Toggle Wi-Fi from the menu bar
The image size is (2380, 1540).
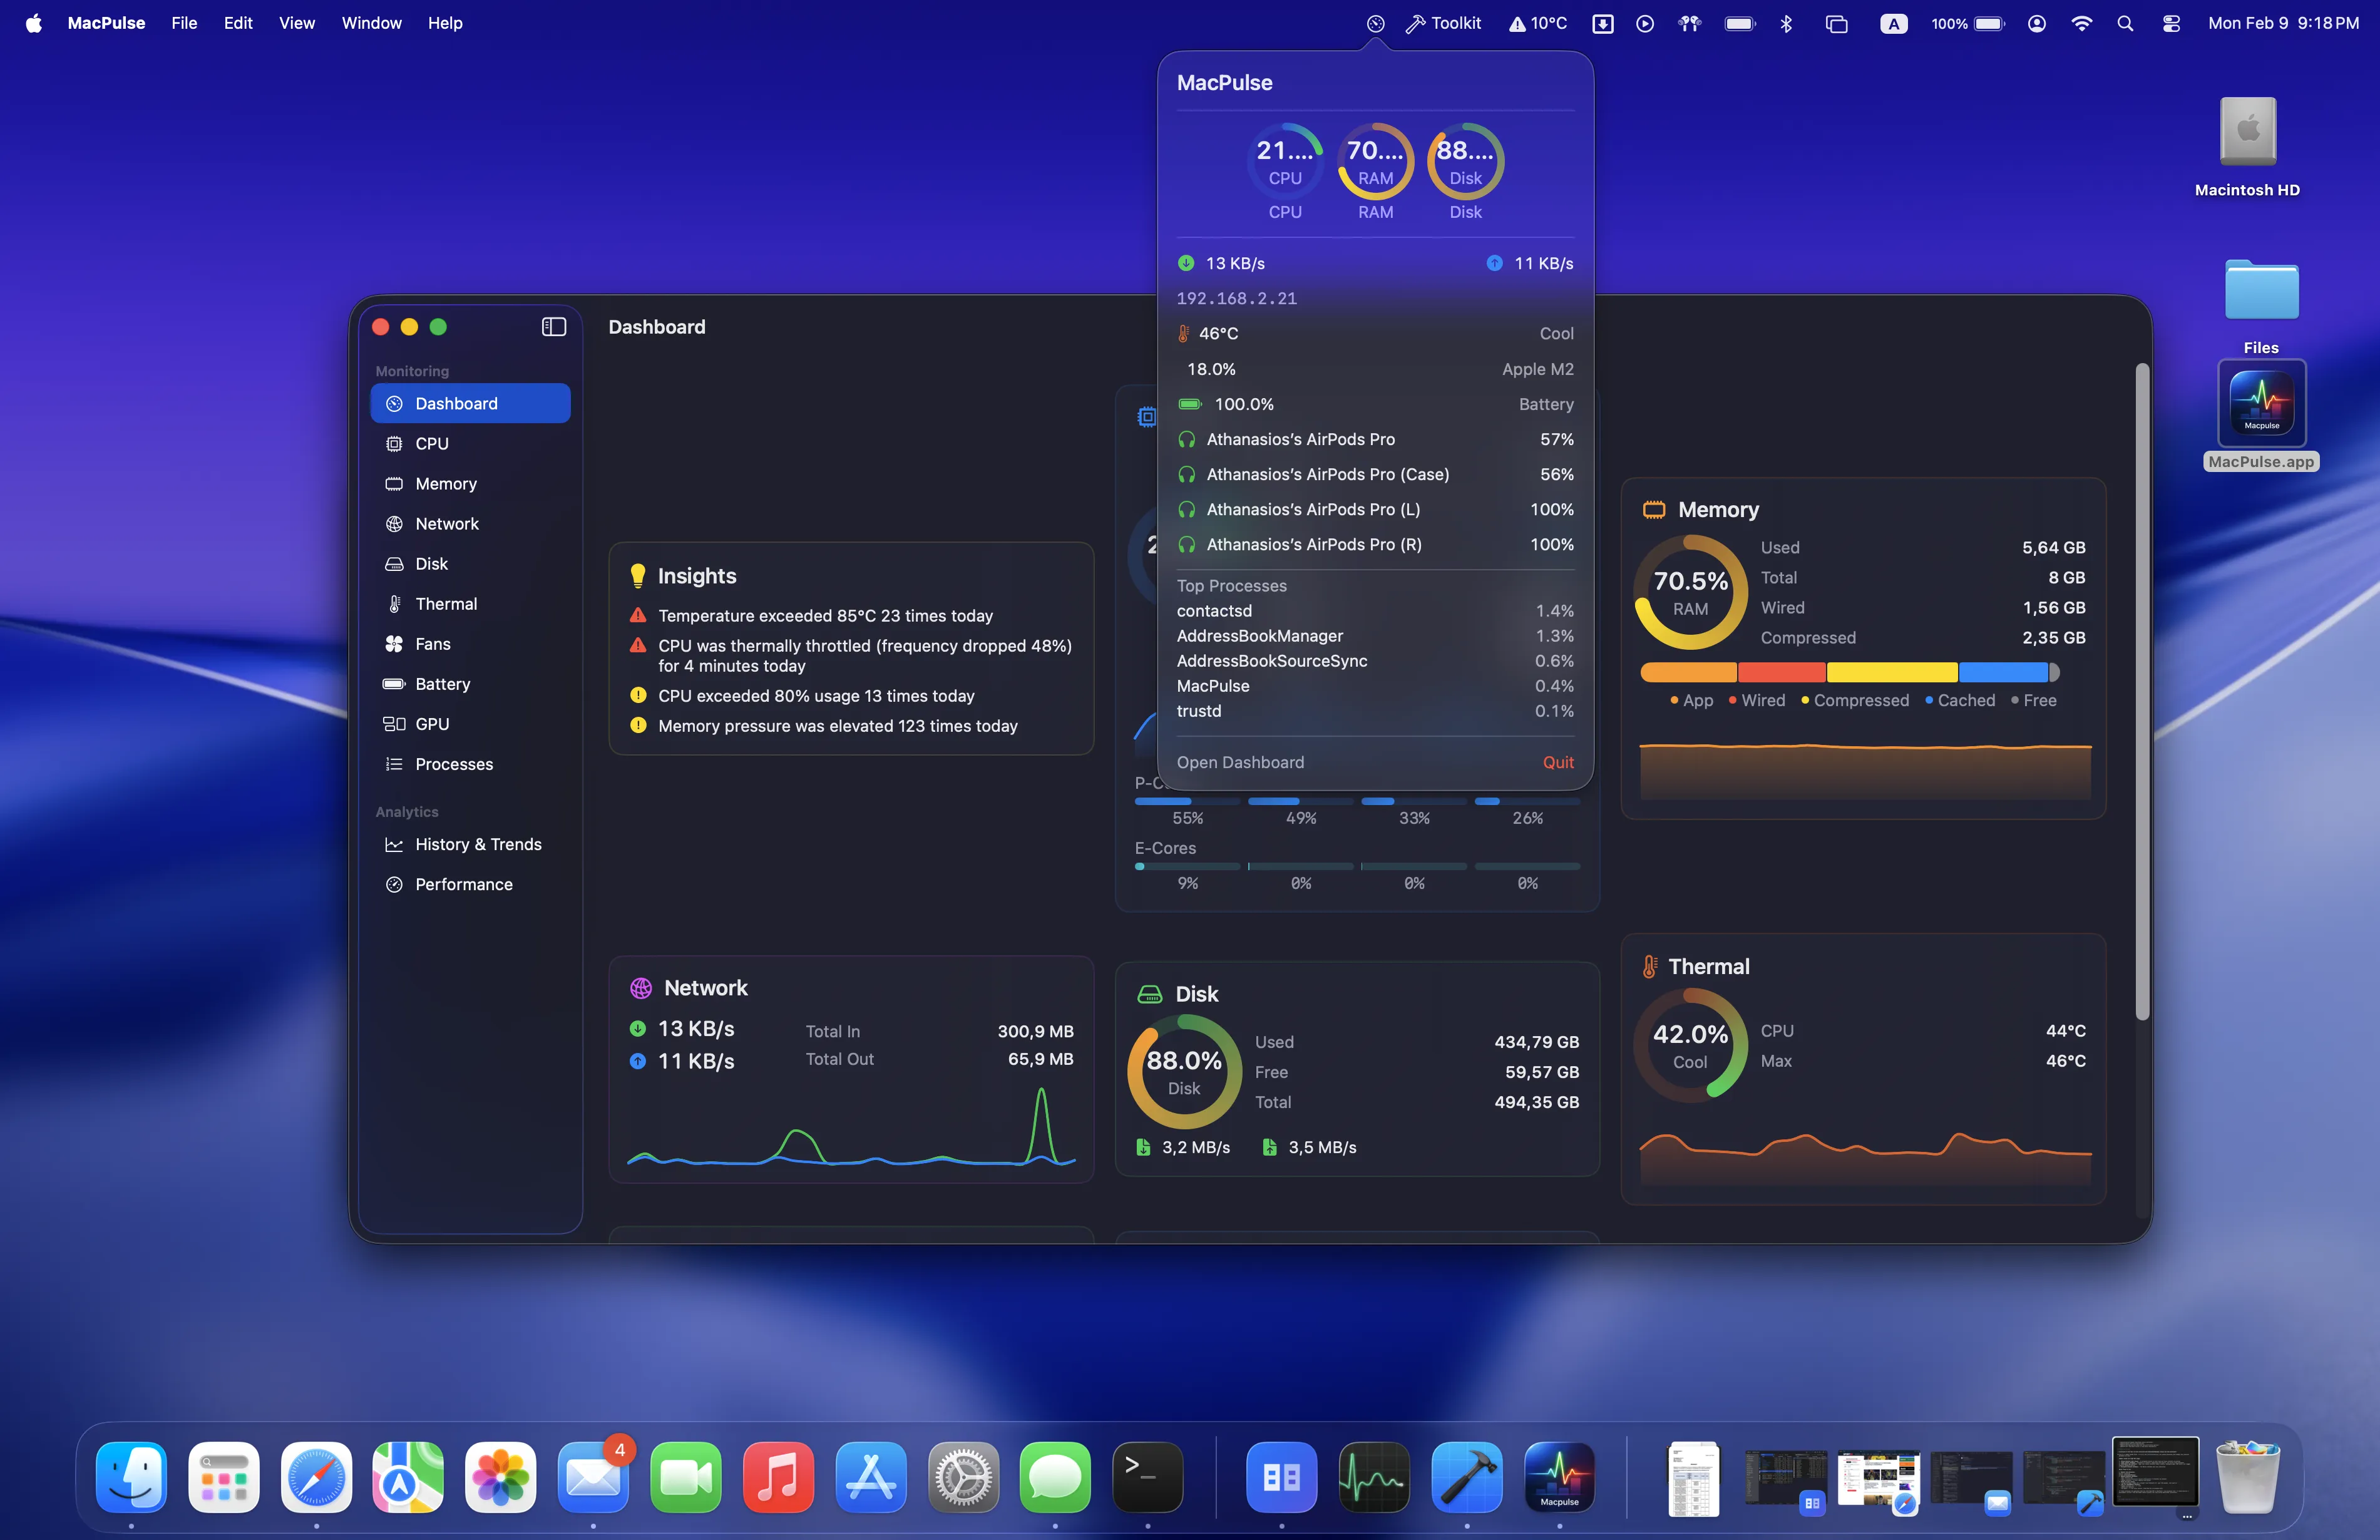point(2081,23)
